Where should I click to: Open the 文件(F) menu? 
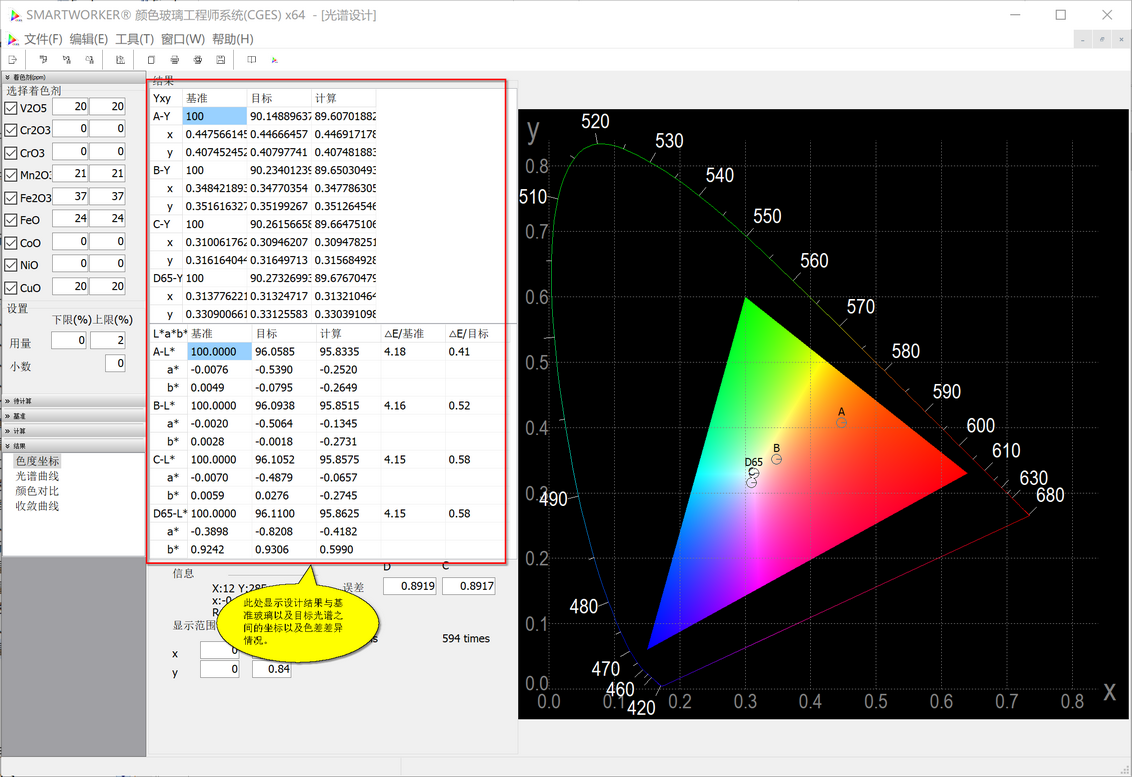click(43, 39)
